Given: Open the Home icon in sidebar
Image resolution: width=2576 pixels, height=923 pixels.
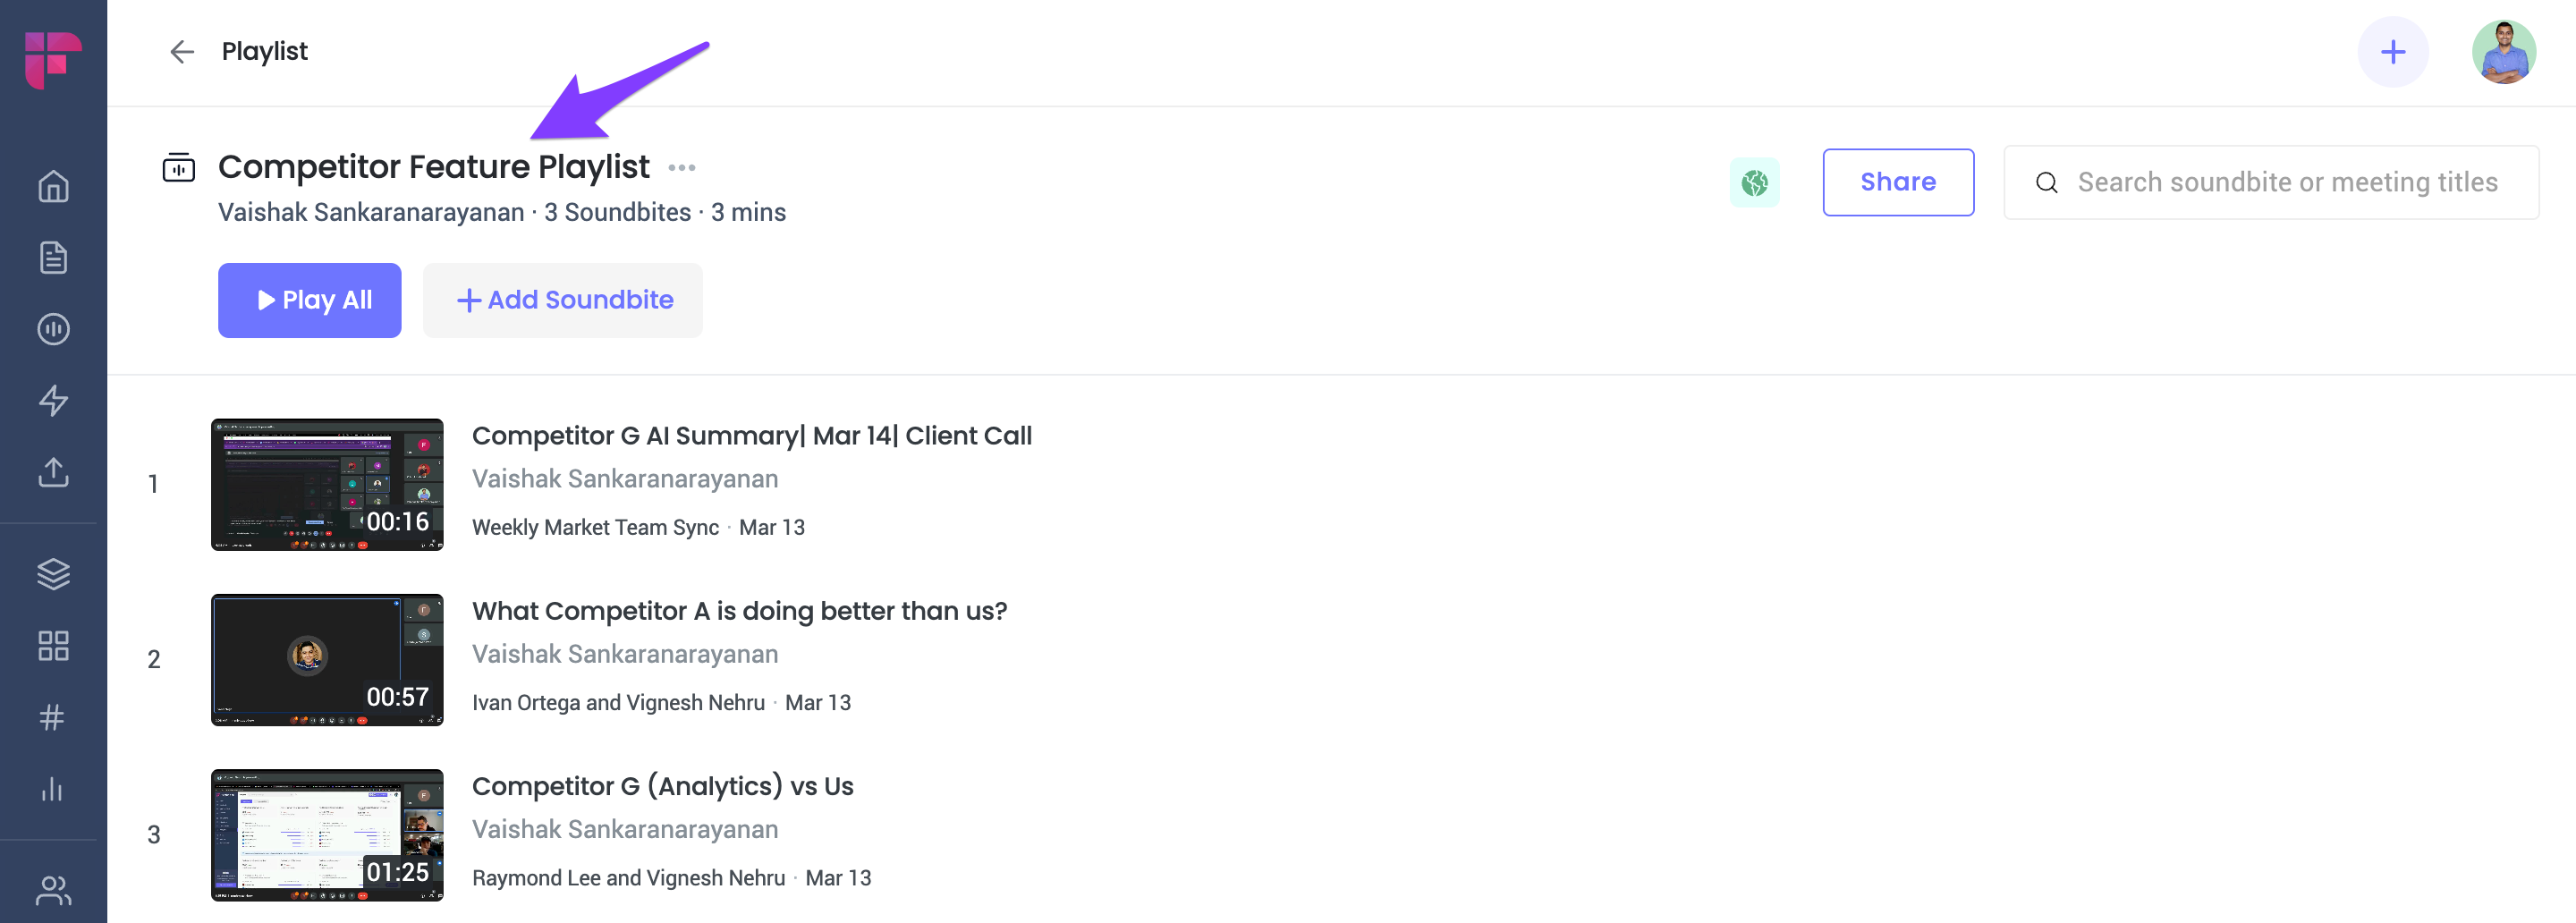Looking at the screenshot, I should click(53, 186).
